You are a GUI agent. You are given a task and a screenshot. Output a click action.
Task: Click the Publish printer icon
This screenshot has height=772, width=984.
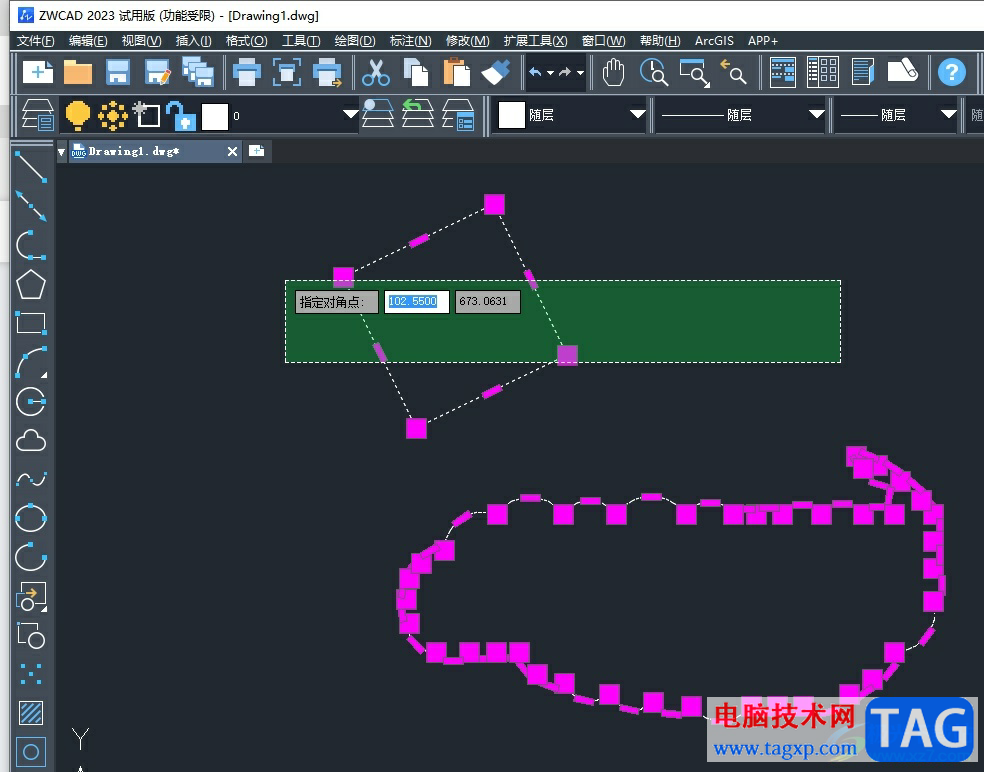pyautogui.click(x=327, y=72)
